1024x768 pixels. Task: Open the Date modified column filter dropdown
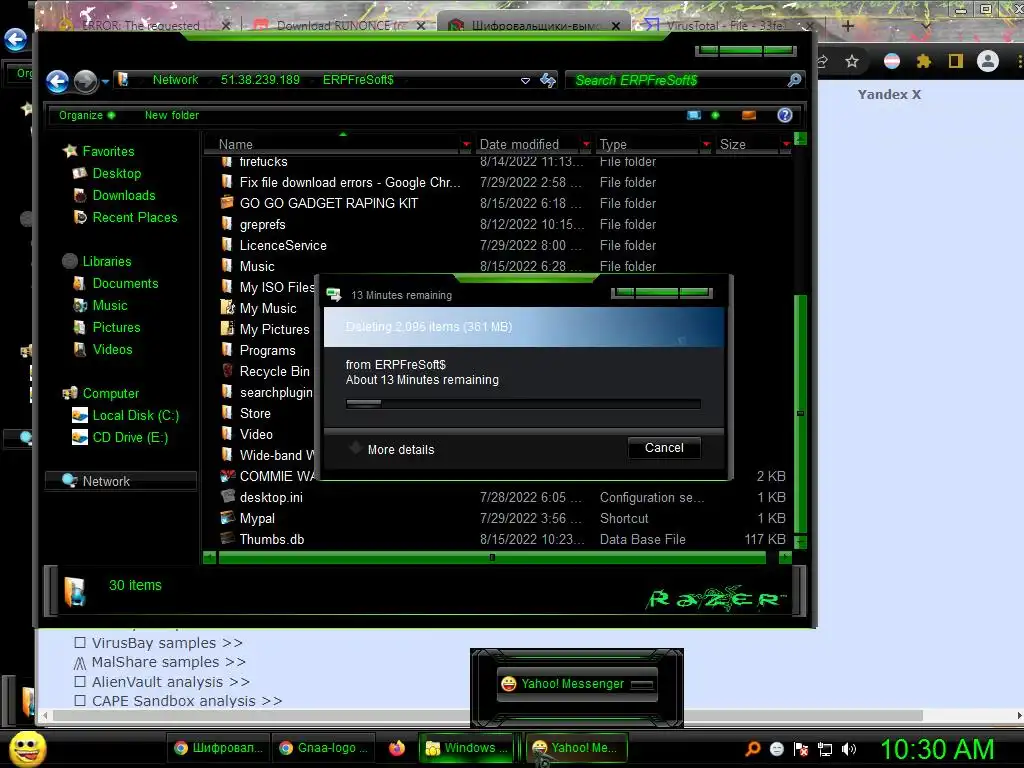tap(586, 144)
